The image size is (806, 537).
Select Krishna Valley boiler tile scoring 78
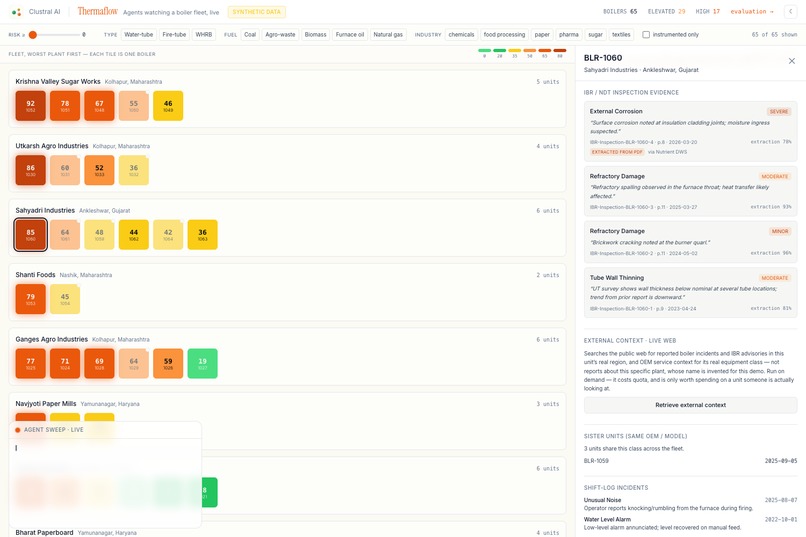(x=65, y=106)
